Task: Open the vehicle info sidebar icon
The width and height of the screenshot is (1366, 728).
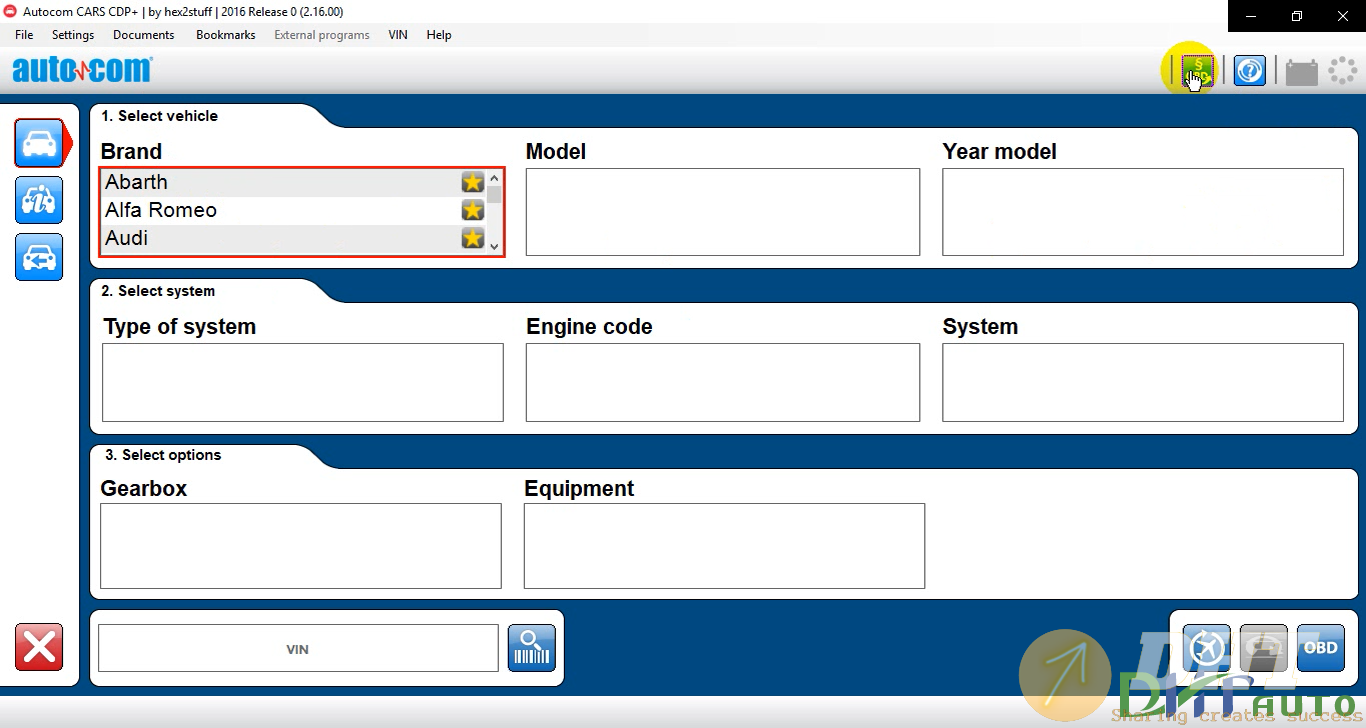Action: click(x=39, y=200)
